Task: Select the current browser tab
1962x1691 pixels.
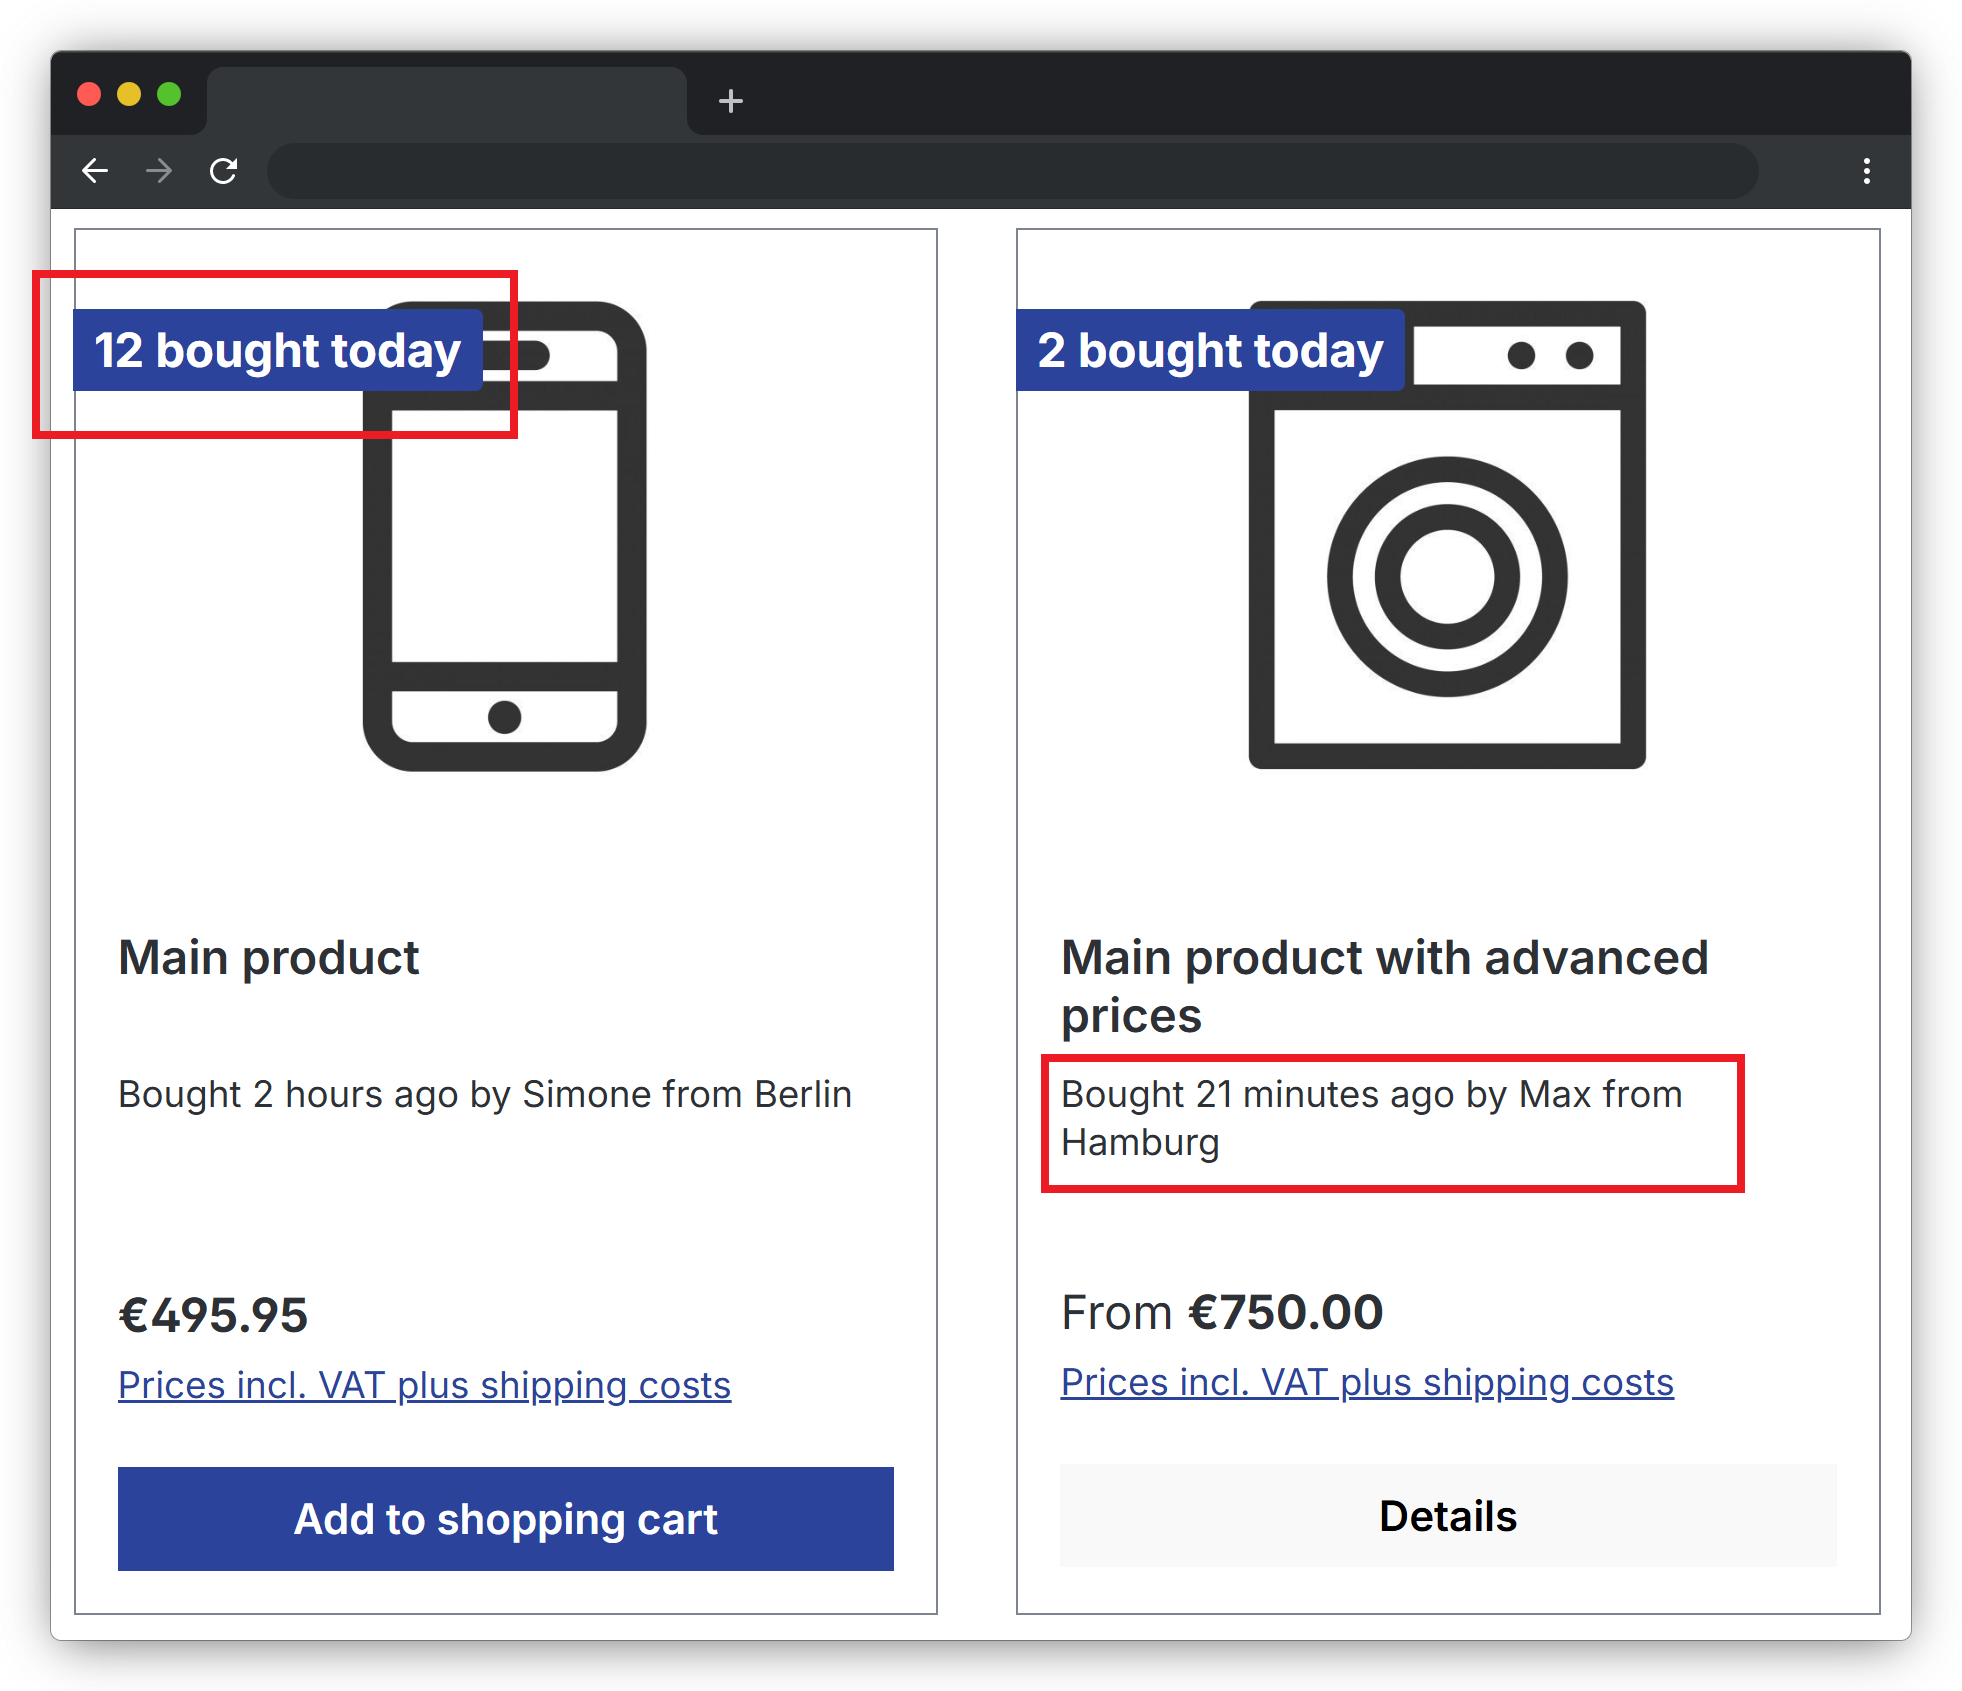Action: tap(446, 101)
